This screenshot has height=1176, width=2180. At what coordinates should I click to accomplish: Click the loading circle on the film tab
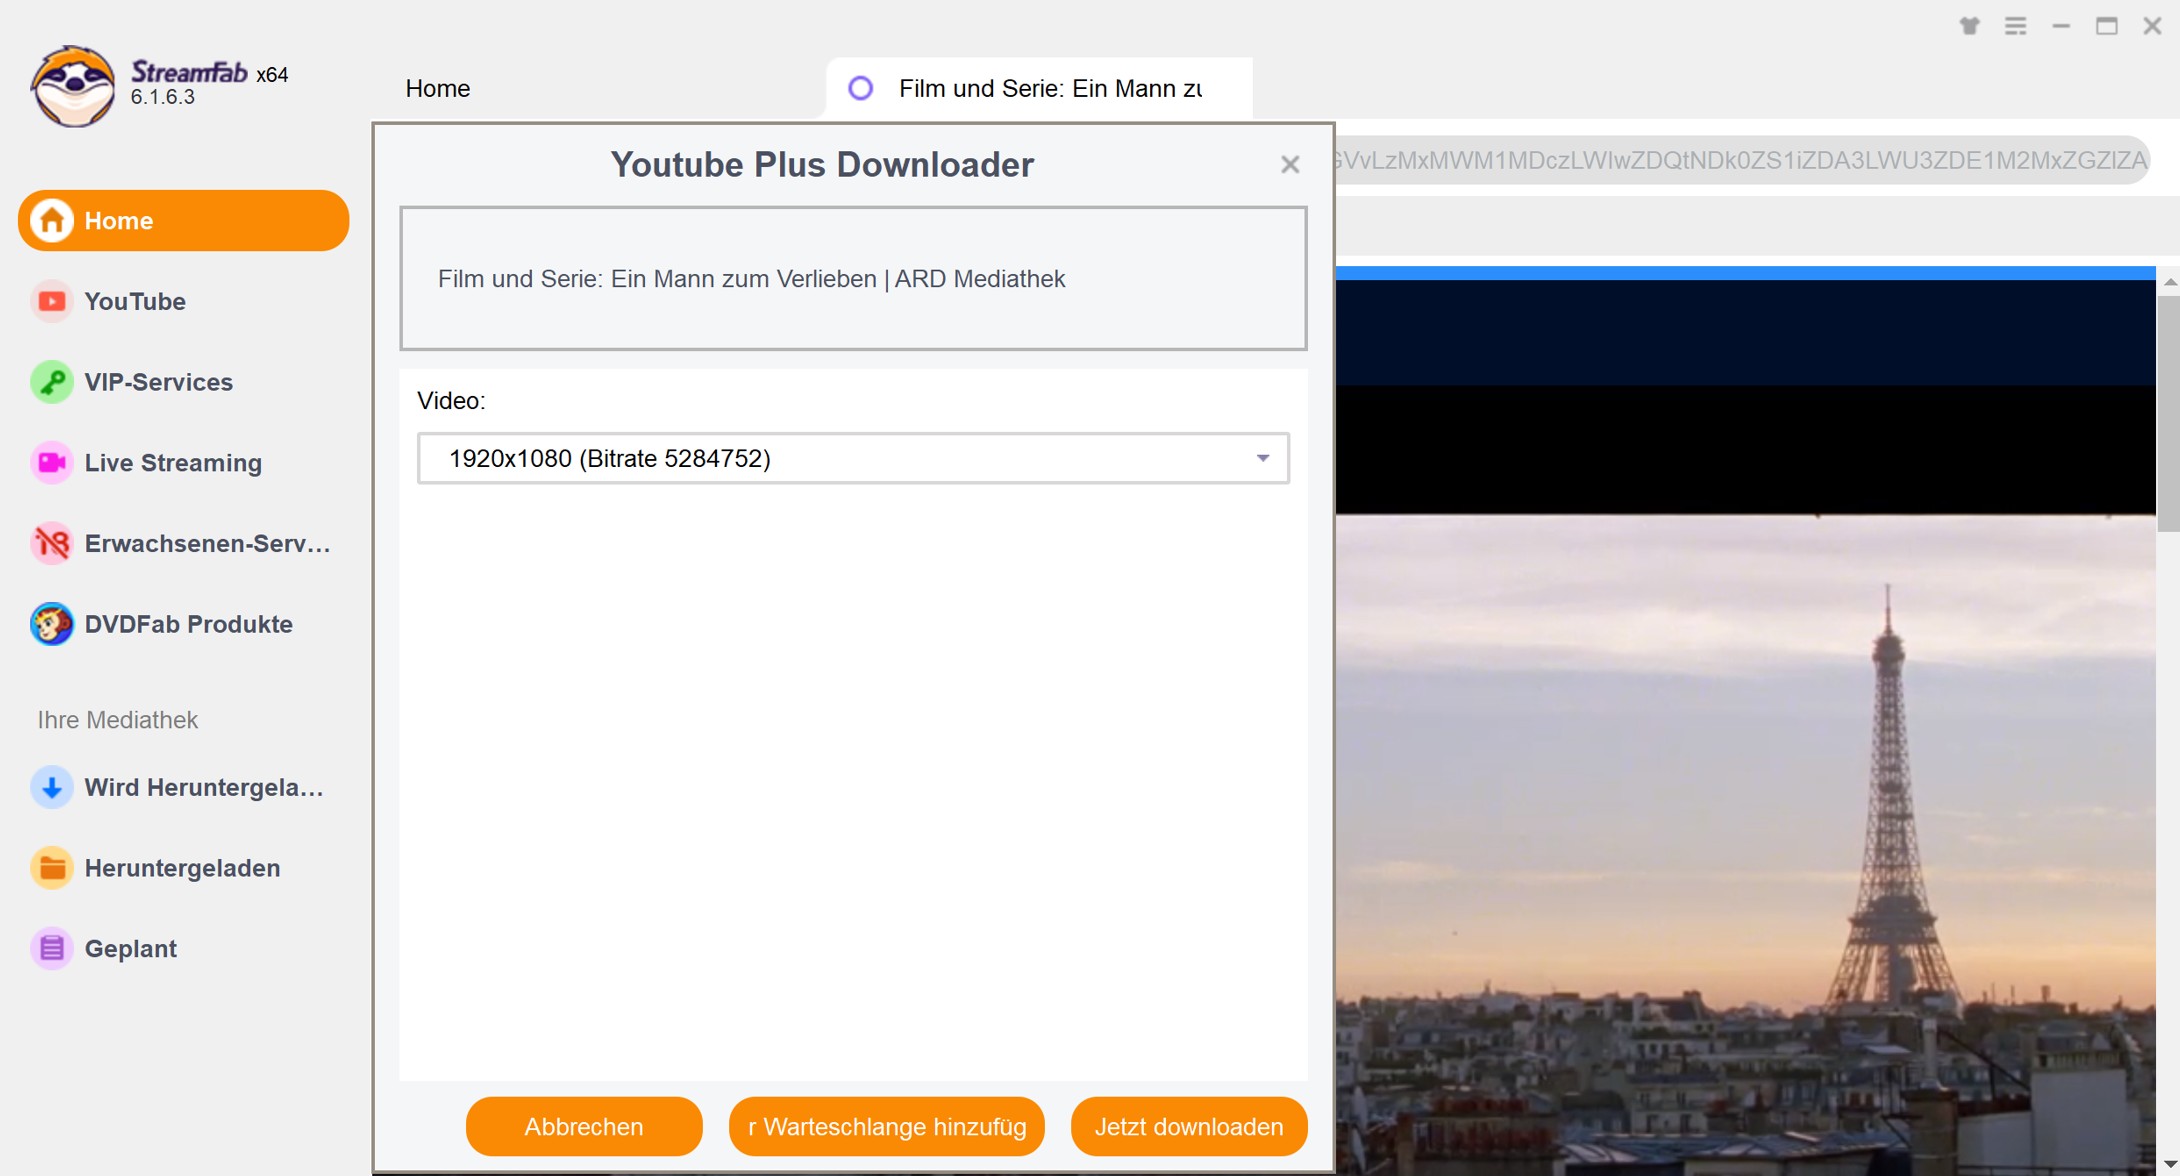pos(860,88)
